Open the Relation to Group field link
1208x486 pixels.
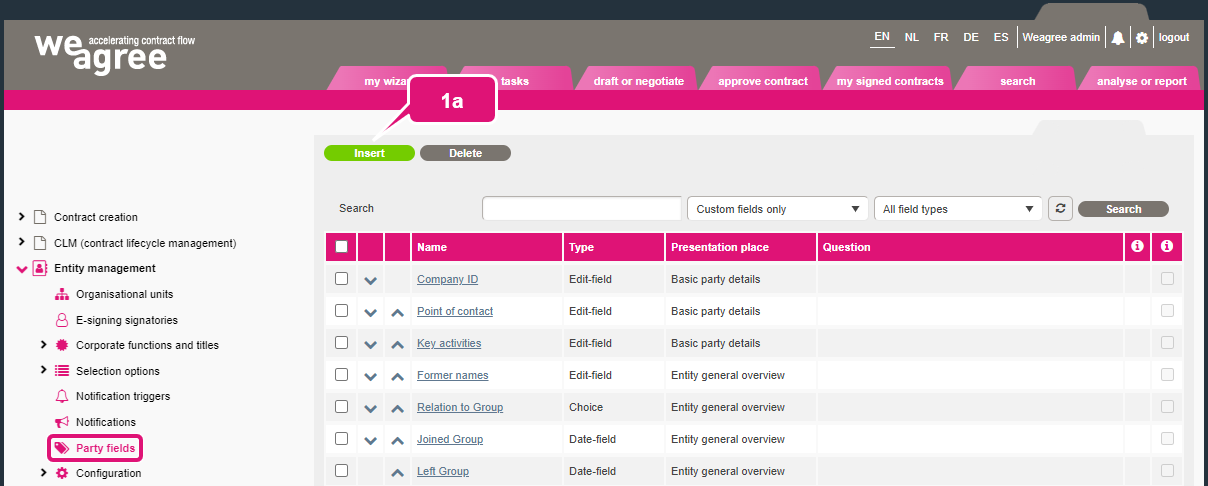click(460, 407)
